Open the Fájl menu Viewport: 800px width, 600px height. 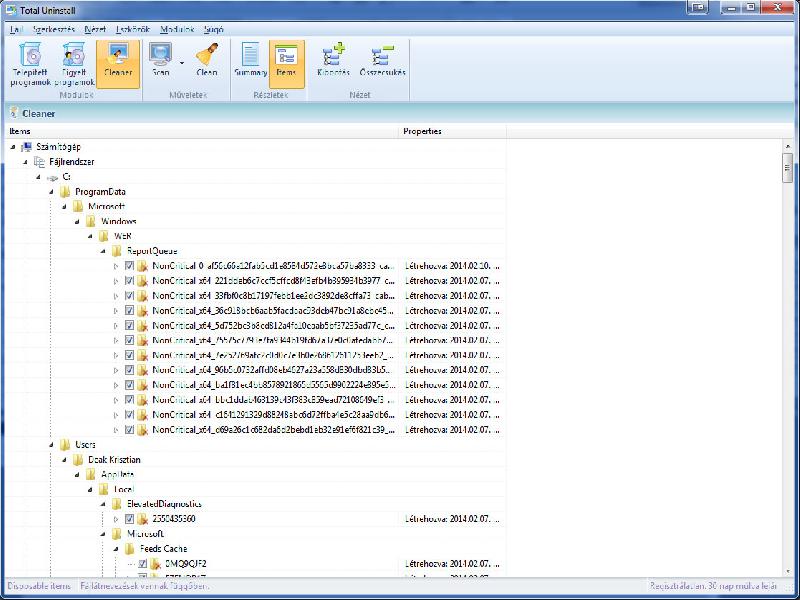pyautogui.click(x=17, y=29)
